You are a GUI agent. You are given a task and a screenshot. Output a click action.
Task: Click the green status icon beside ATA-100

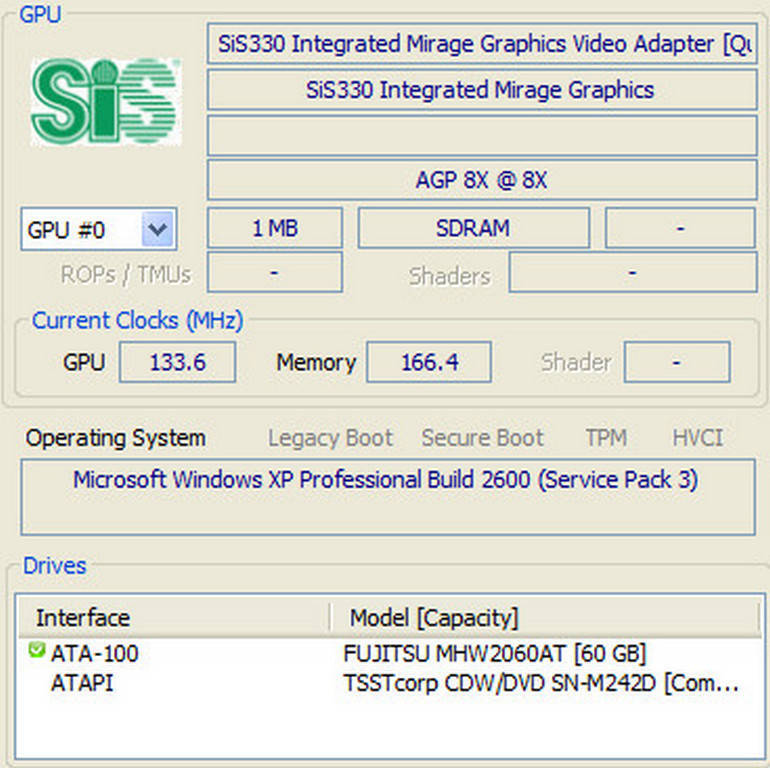37,651
